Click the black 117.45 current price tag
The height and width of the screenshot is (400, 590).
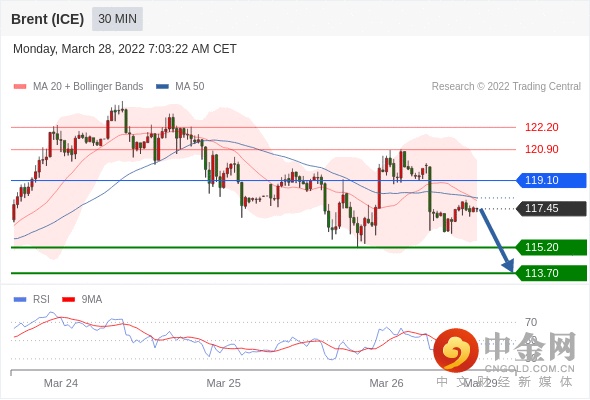point(551,208)
